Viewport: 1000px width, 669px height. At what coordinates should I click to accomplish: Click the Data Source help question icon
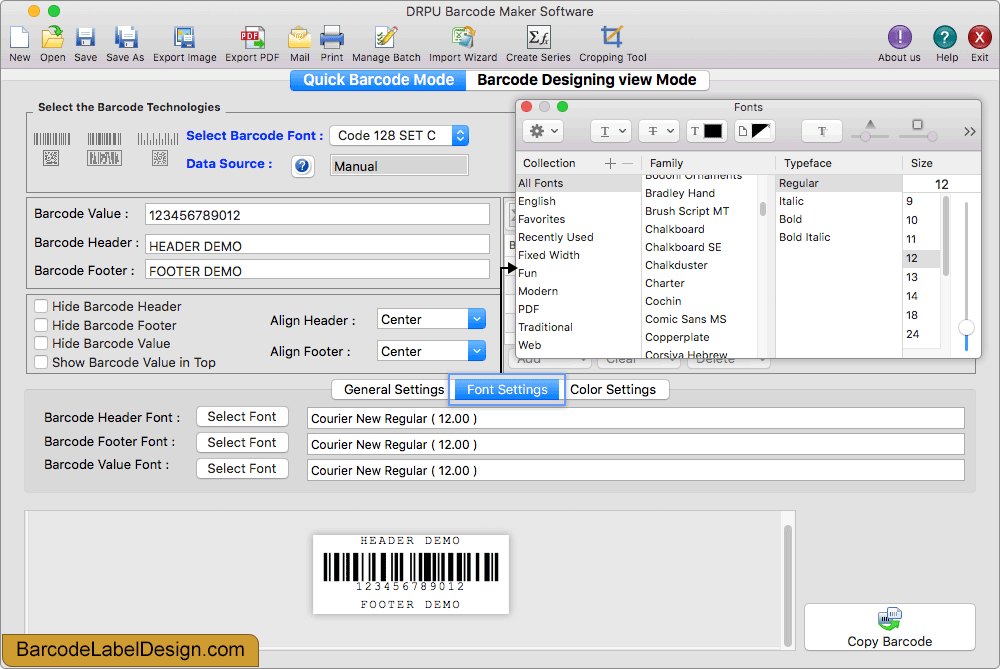[x=302, y=166]
